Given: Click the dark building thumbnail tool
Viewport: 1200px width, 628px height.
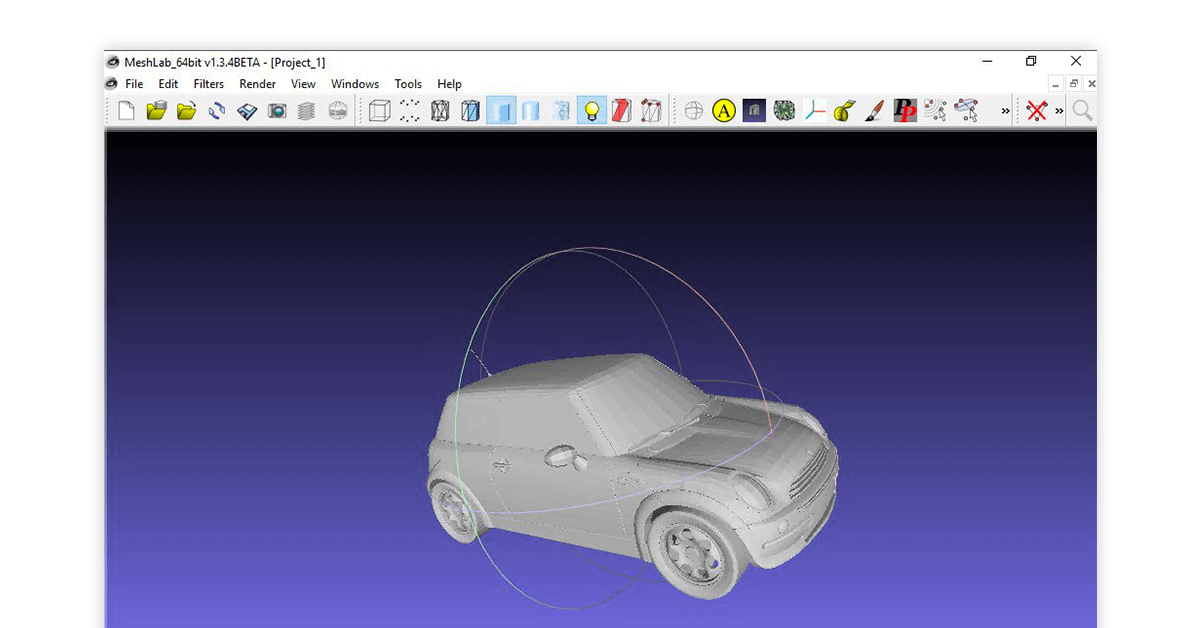Looking at the screenshot, I should (754, 111).
